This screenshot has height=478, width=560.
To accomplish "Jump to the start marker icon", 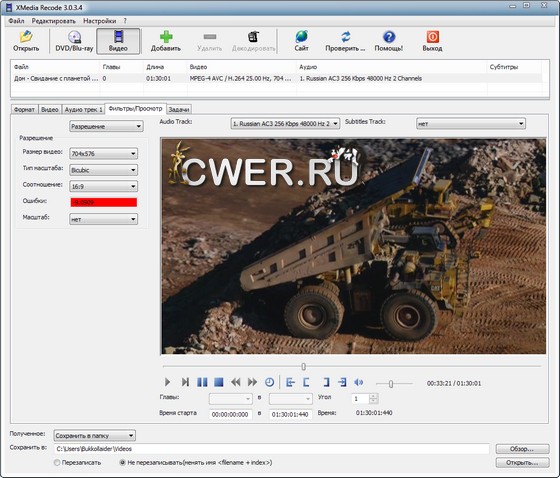I will tap(290, 382).
